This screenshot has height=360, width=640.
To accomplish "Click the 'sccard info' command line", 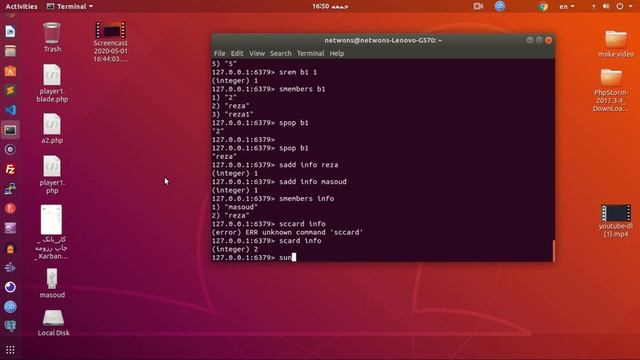I will click(269, 224).
